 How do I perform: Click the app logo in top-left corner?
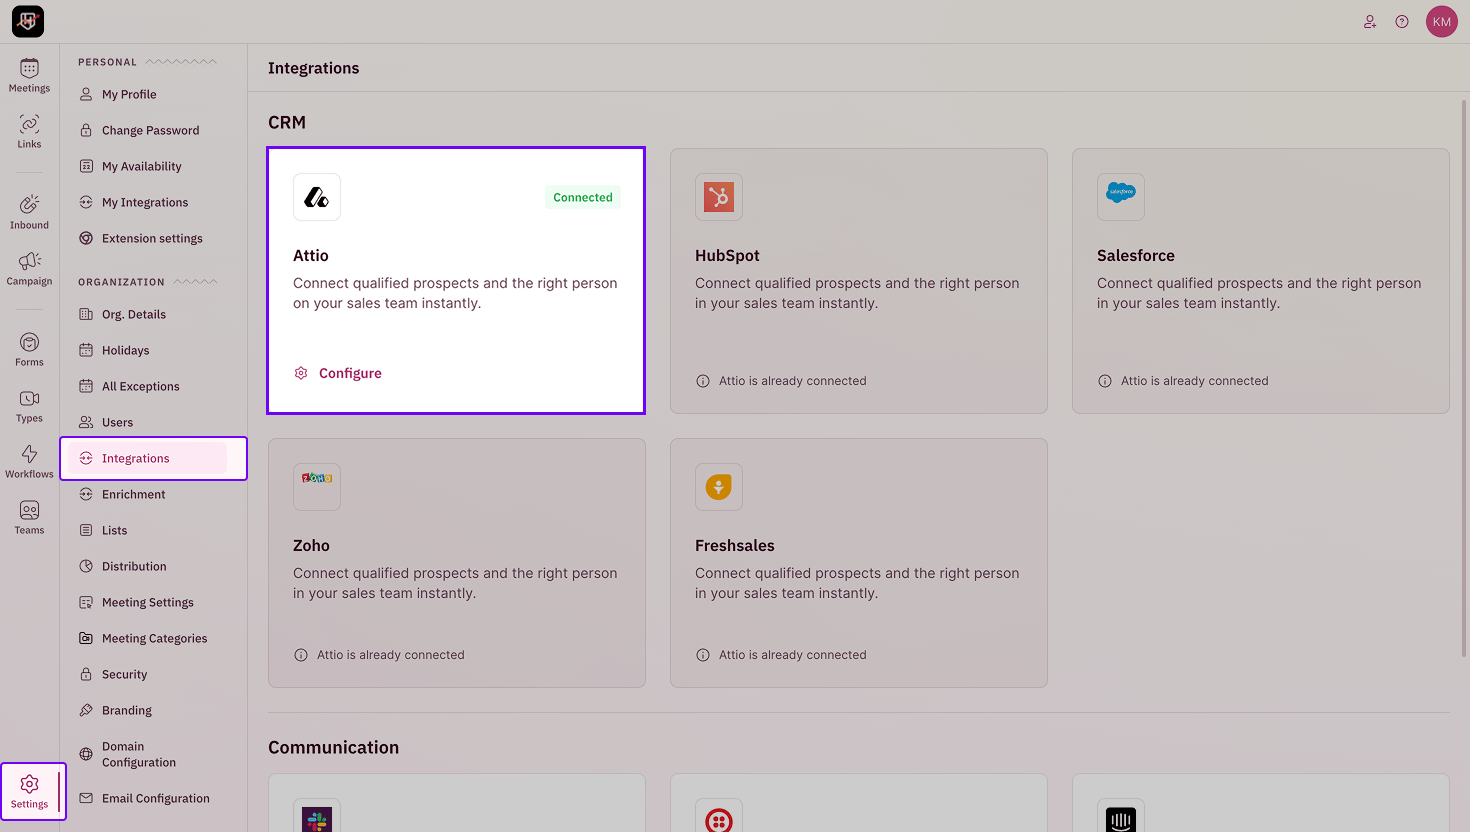pyautogui.click(x=28, y=21)
